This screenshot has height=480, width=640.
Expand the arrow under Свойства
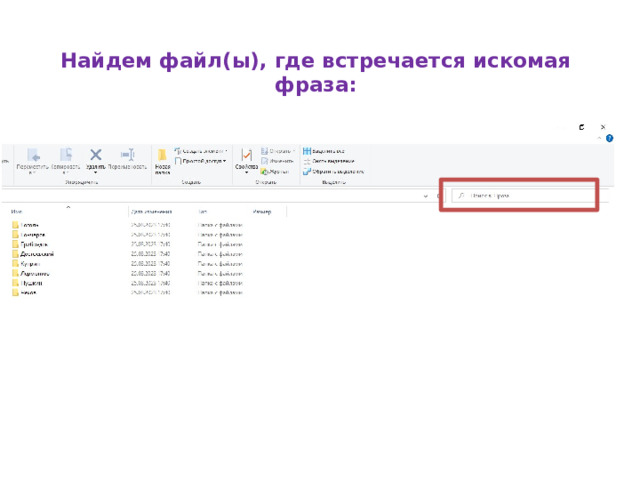[x=246, y=173]
